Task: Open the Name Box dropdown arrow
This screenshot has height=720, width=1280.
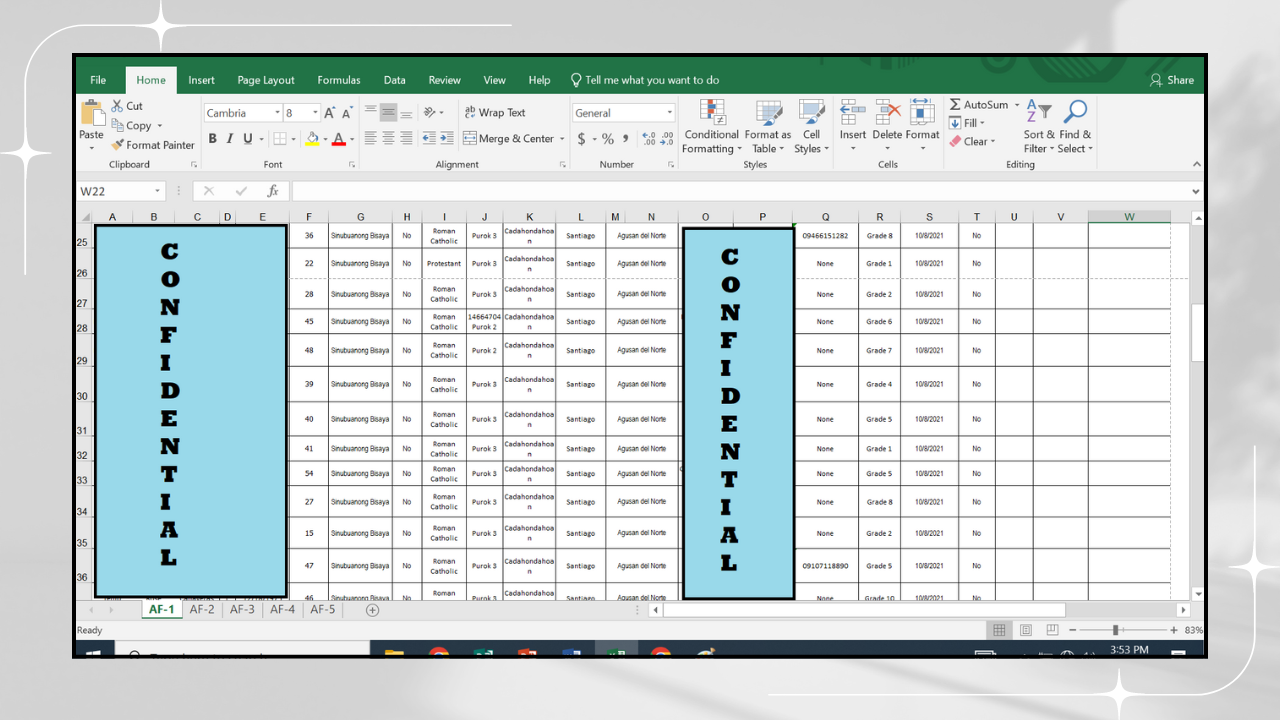Action: pos(158,191)
